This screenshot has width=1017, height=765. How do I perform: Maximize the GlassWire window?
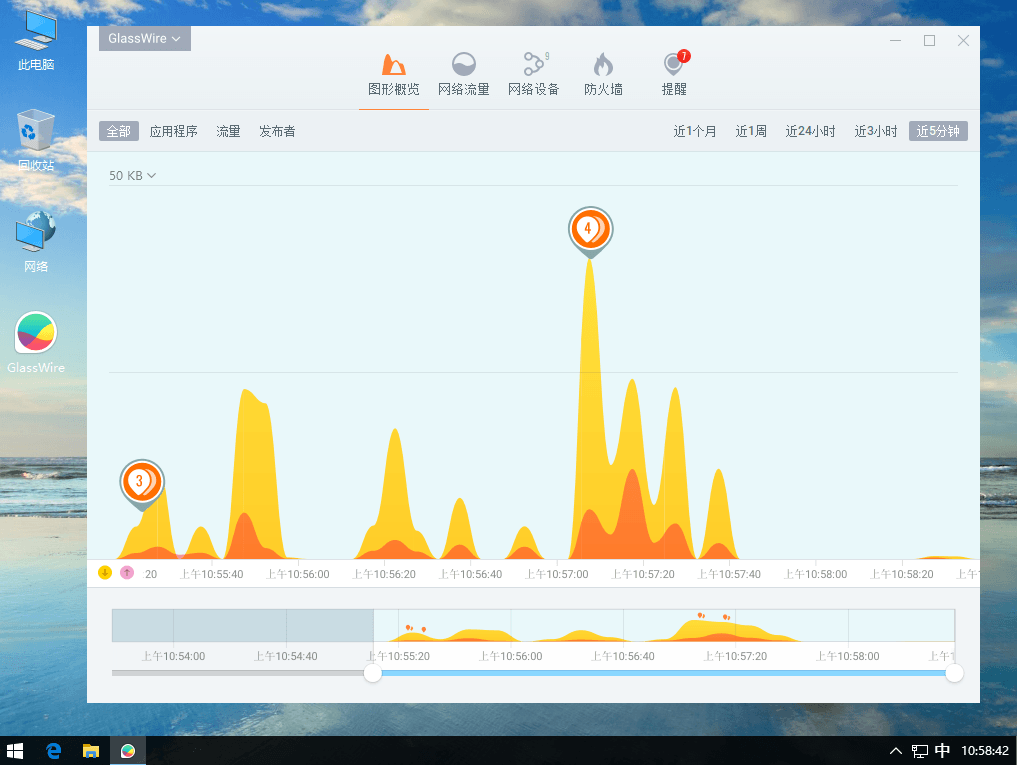click(x=929, y=40)
